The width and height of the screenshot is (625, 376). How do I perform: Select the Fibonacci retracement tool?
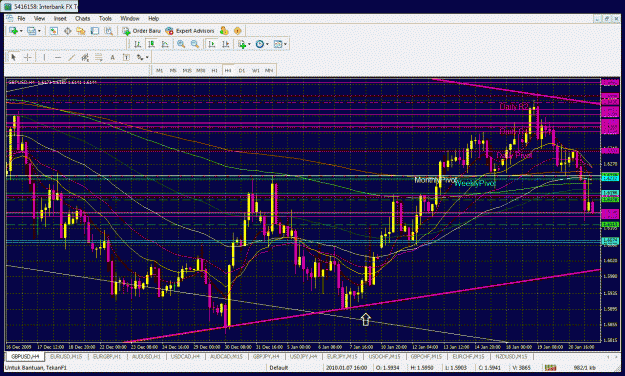click(98, 57)
